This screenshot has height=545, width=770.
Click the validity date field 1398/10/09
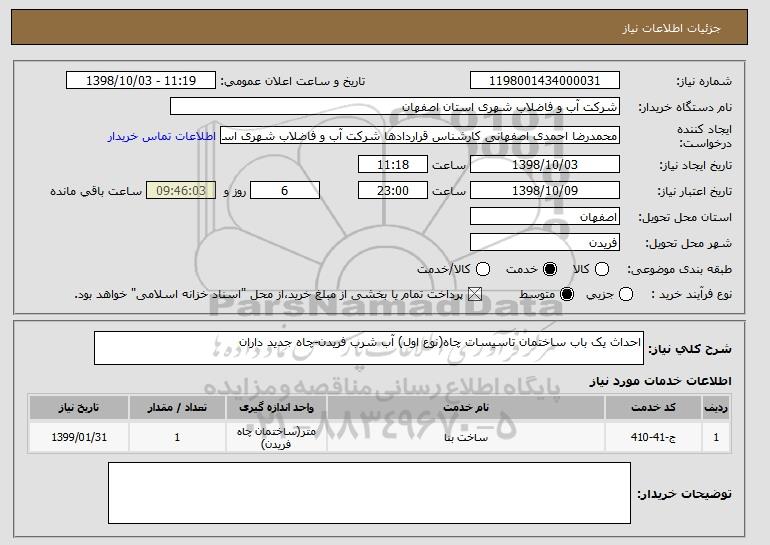point(545,190)
